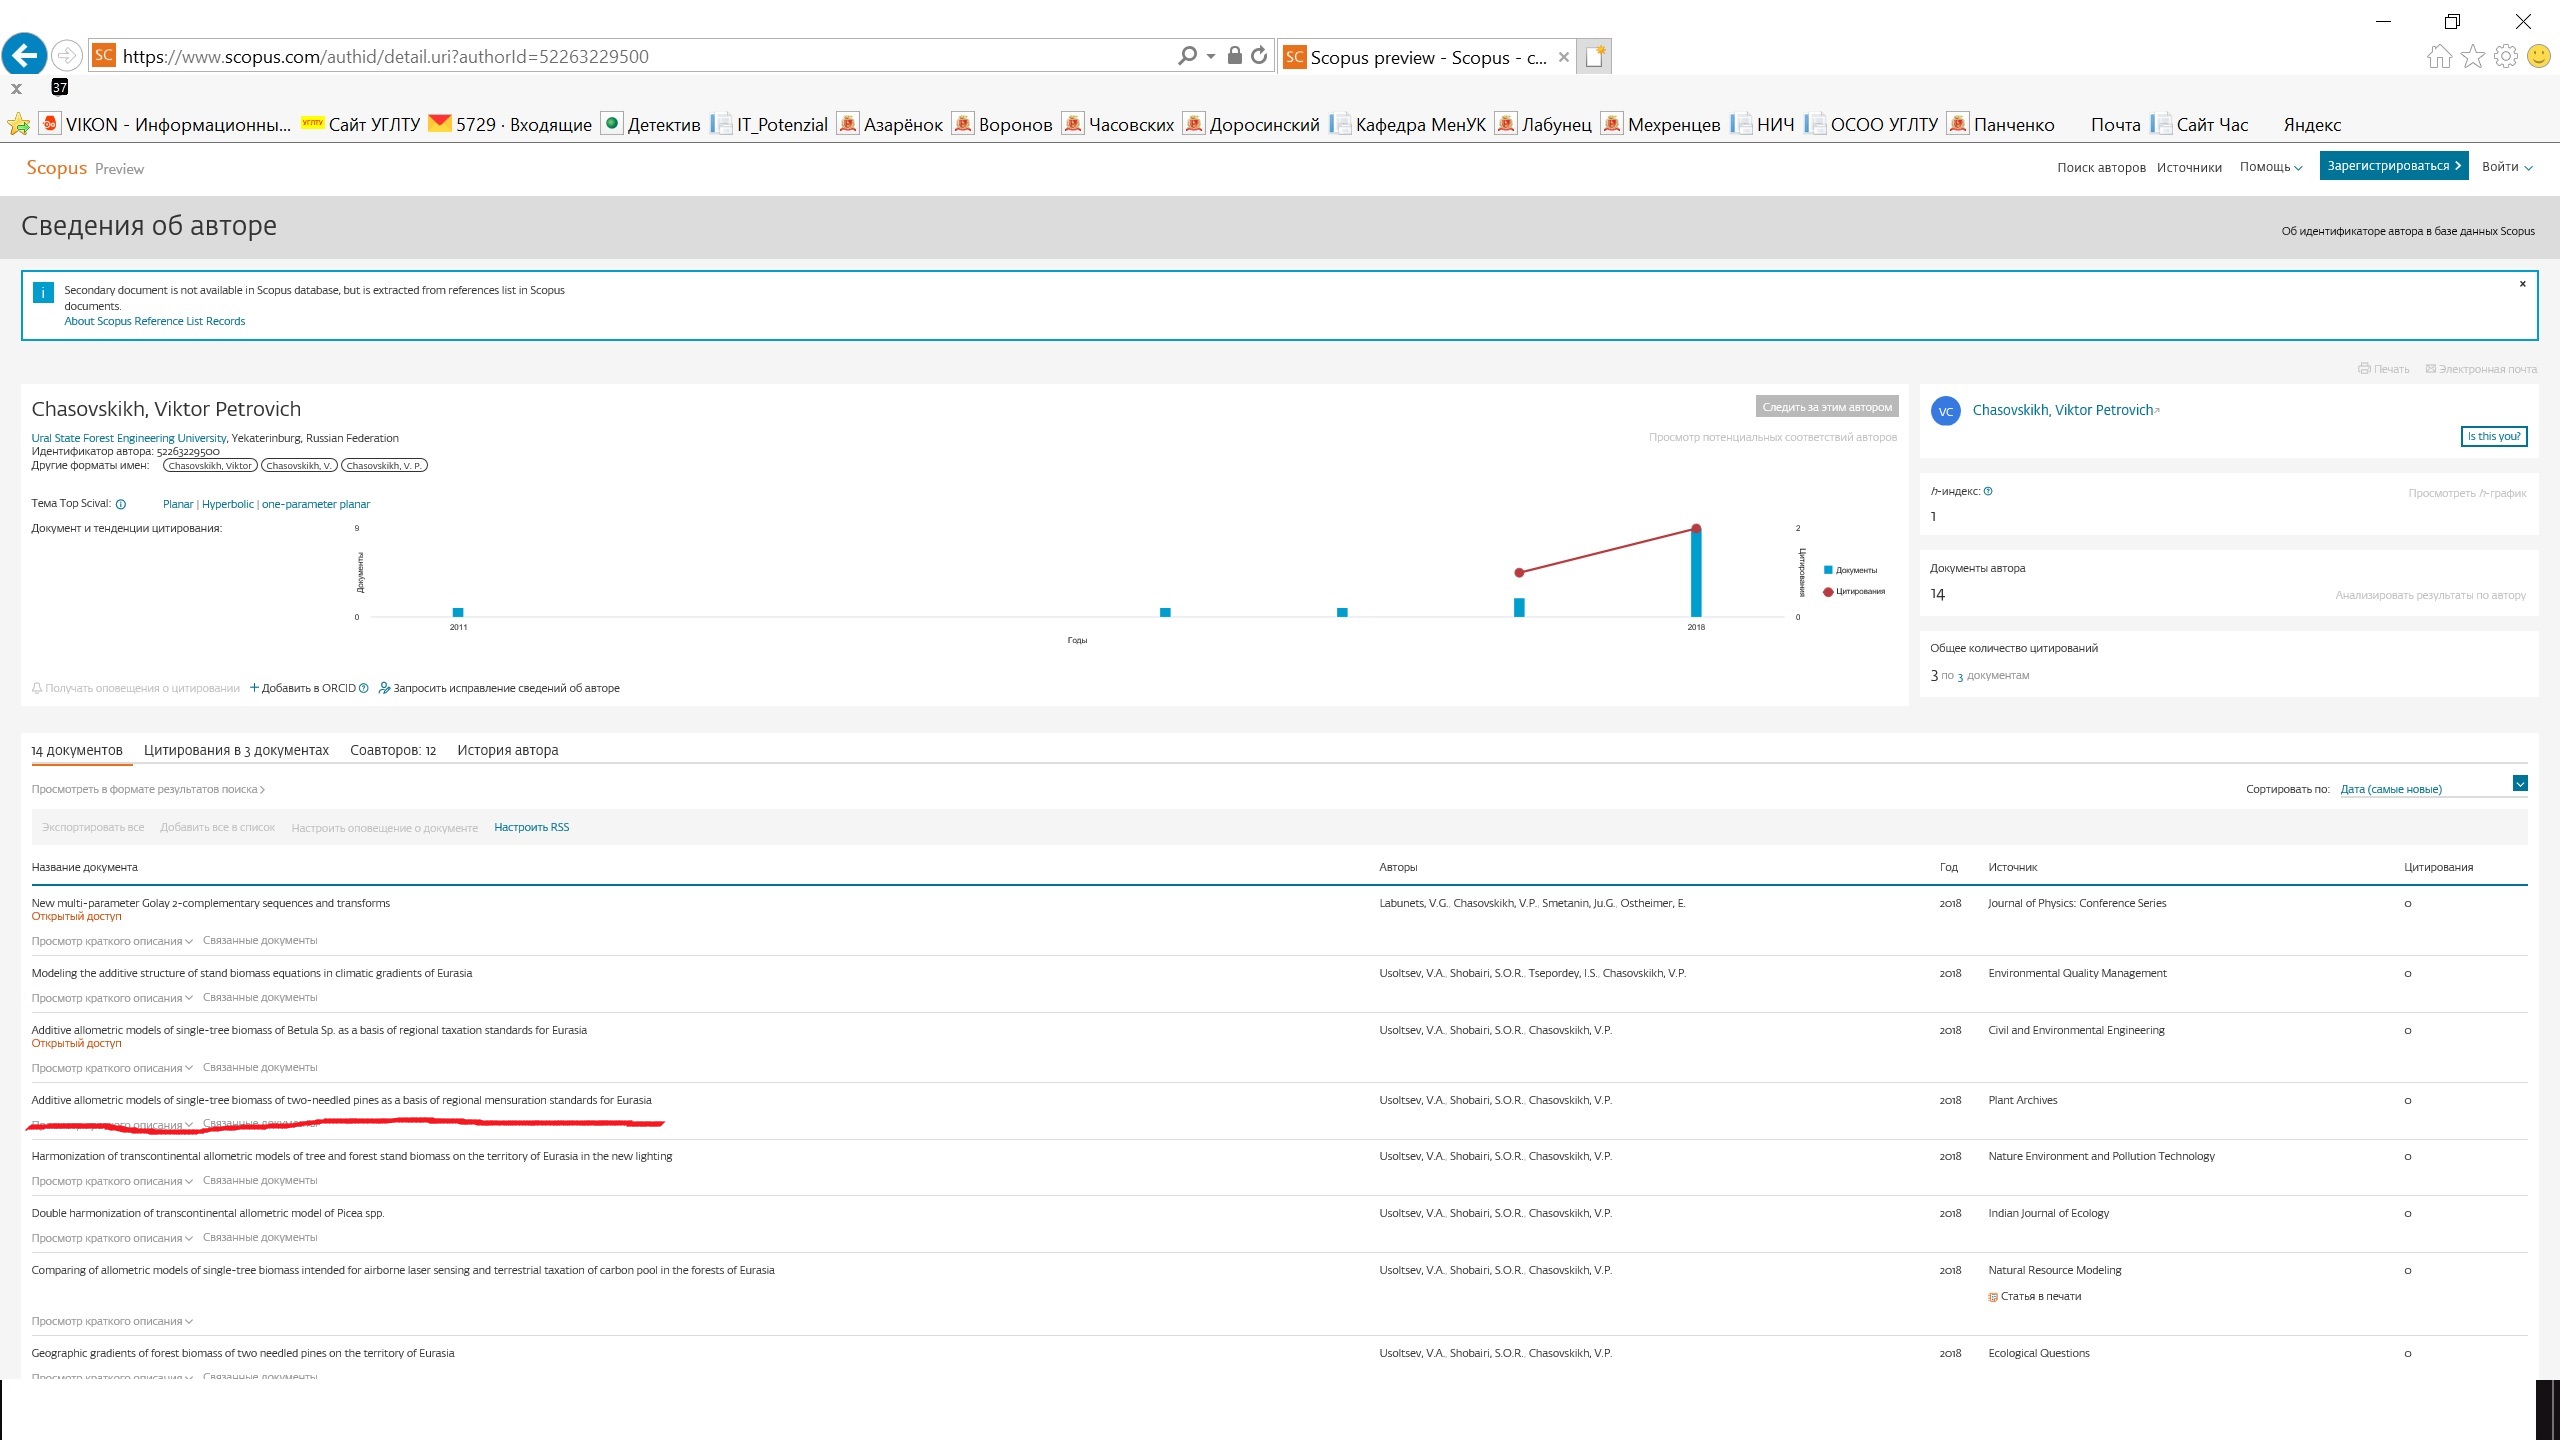The image size is (2560, 1440).
Task: Open the sort-by date dropdown arrow
Action: (2519, 784)
